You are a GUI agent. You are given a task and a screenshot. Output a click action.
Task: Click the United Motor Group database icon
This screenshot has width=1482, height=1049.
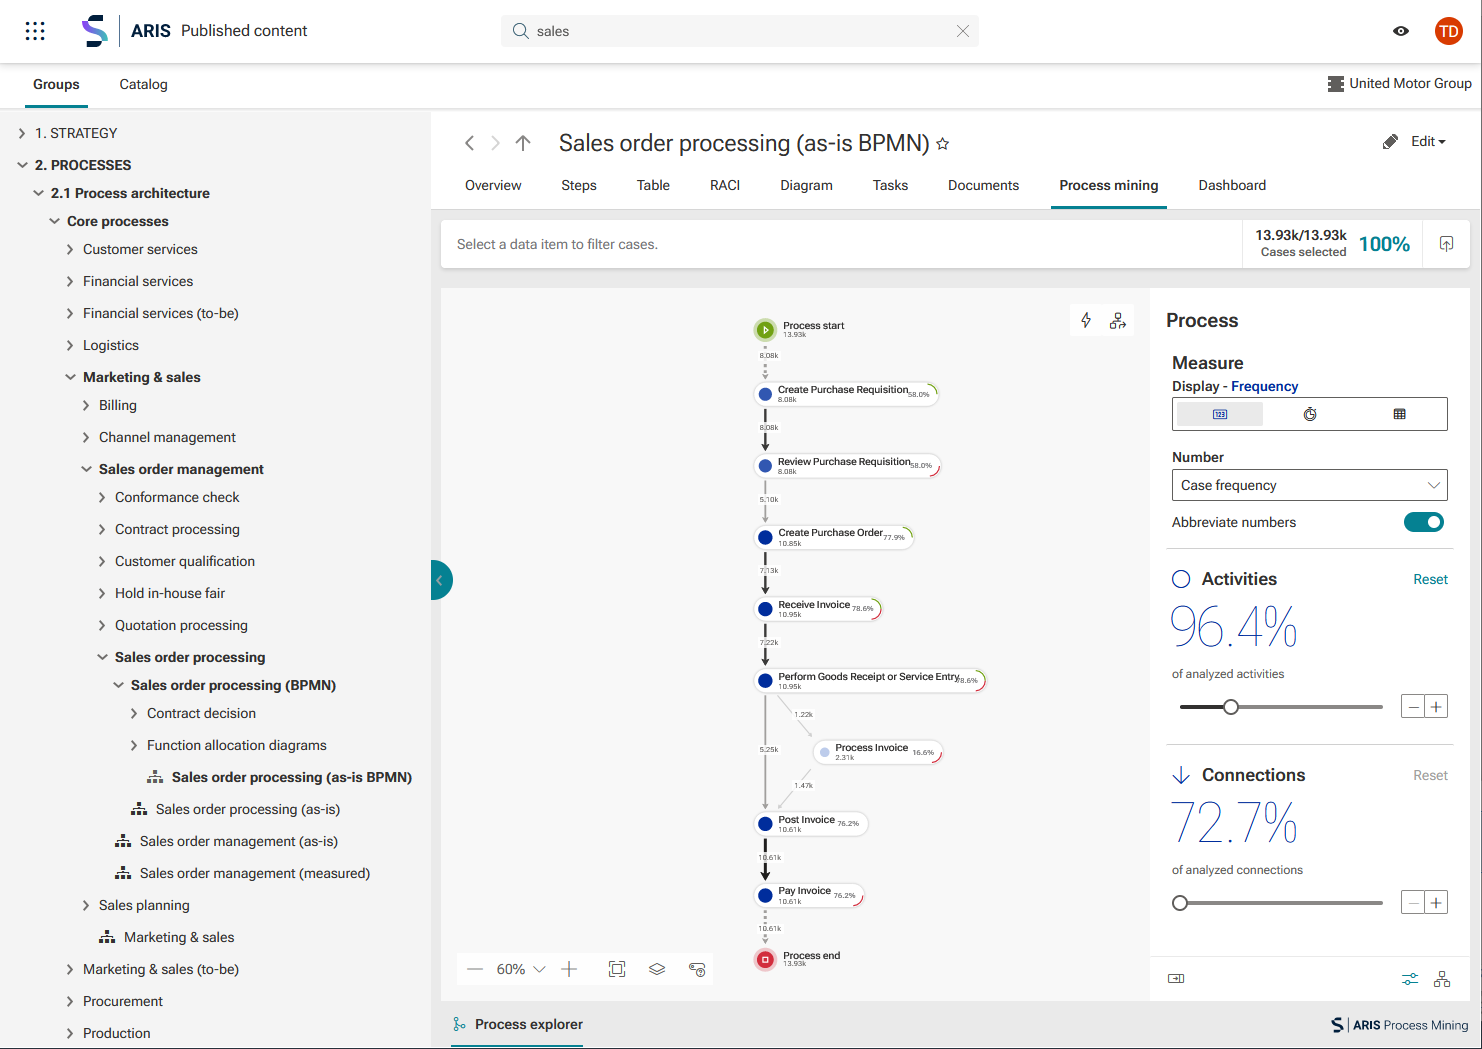1336,84
